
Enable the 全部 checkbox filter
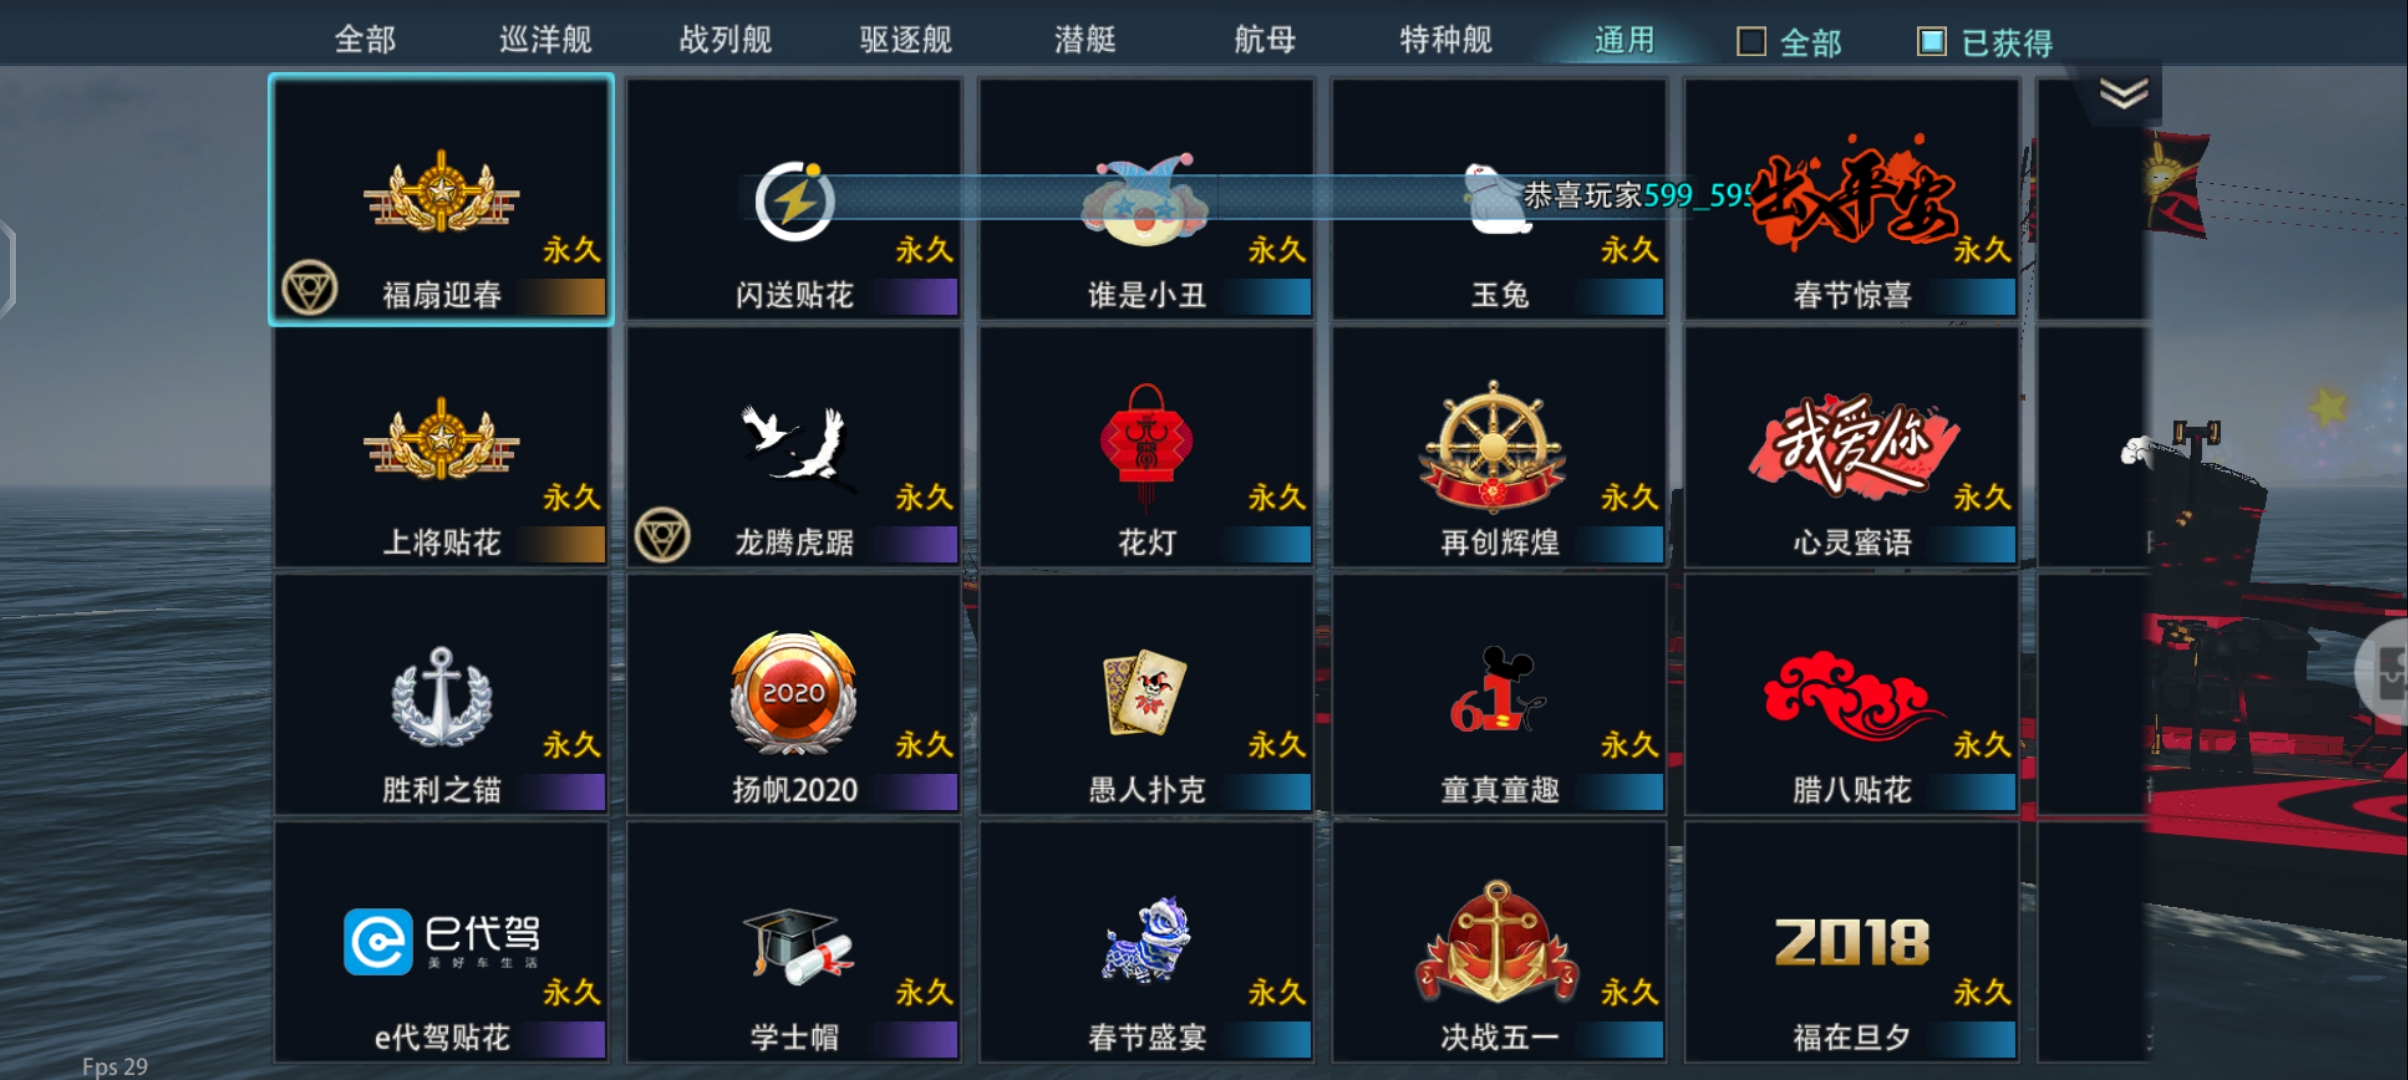point(1751,42)
